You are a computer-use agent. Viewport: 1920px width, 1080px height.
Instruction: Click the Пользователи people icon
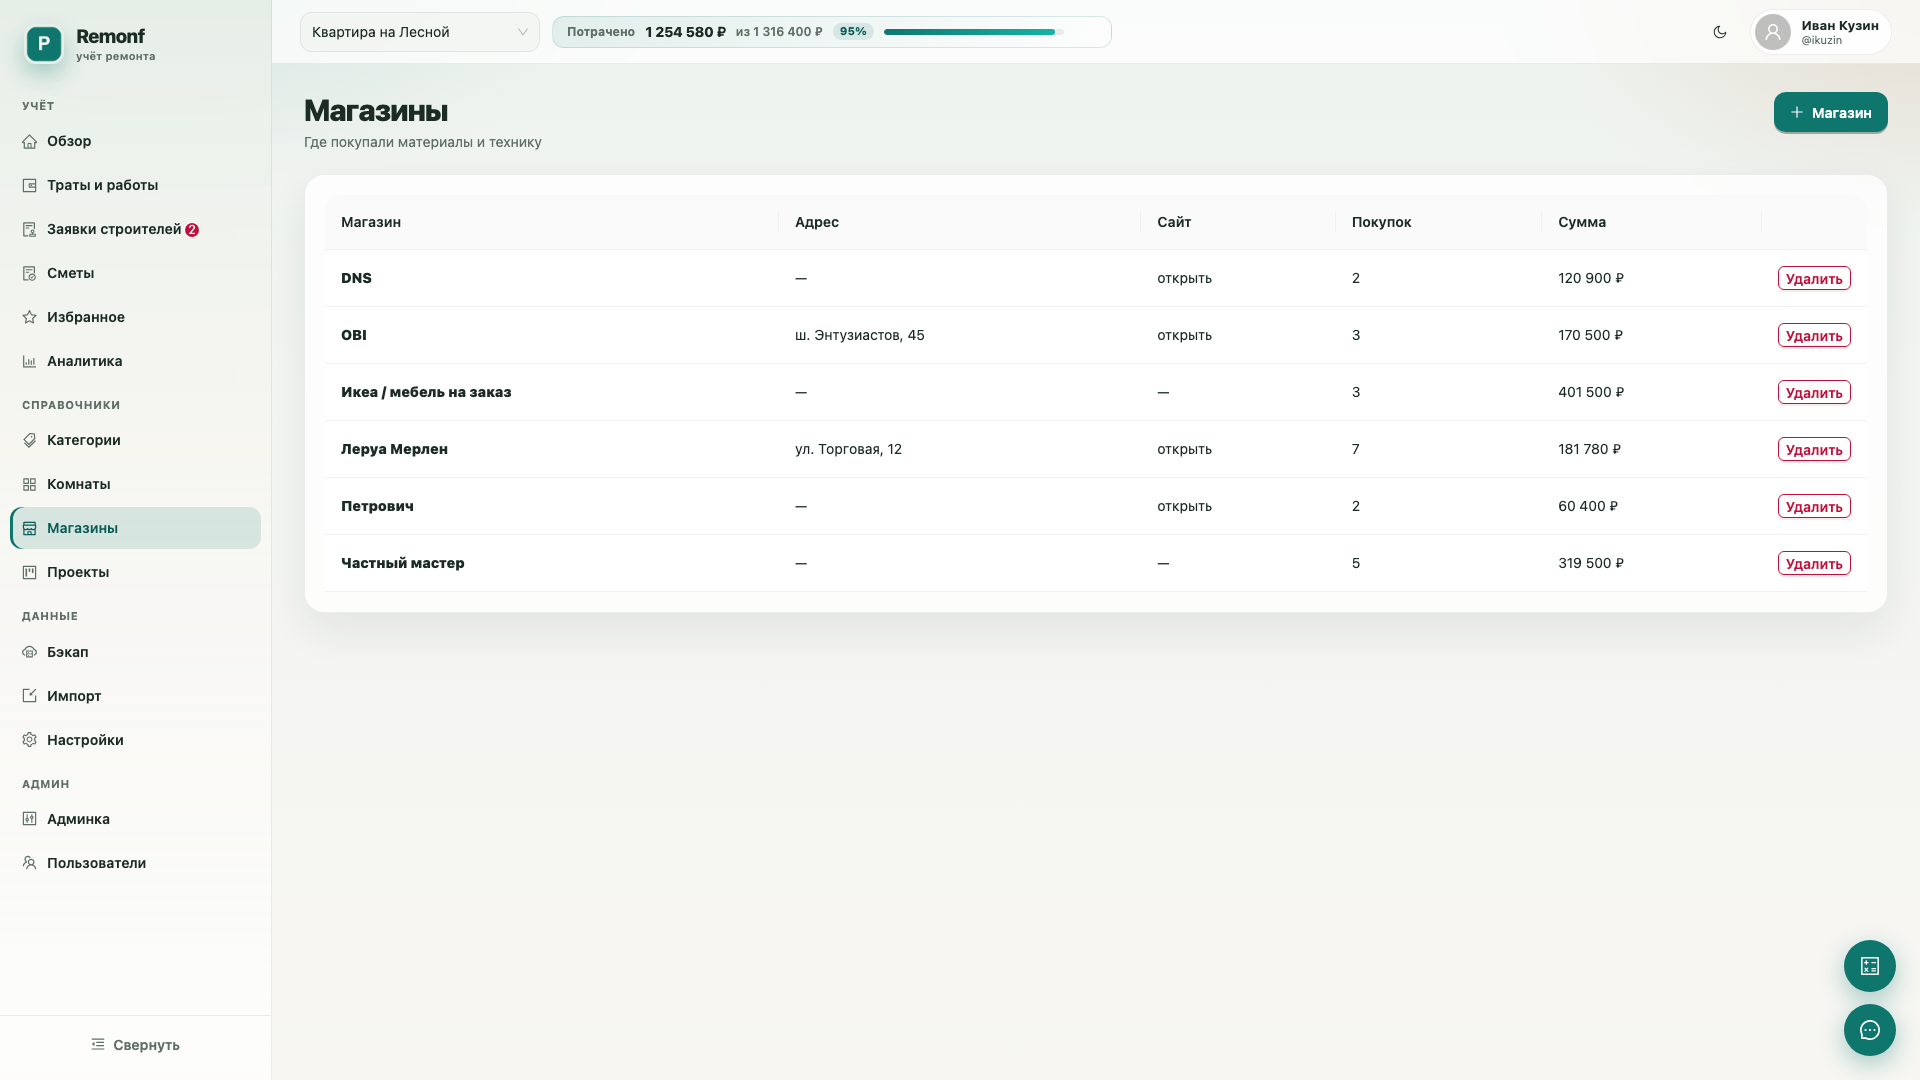pyautogui.click(x=30, y=864)
